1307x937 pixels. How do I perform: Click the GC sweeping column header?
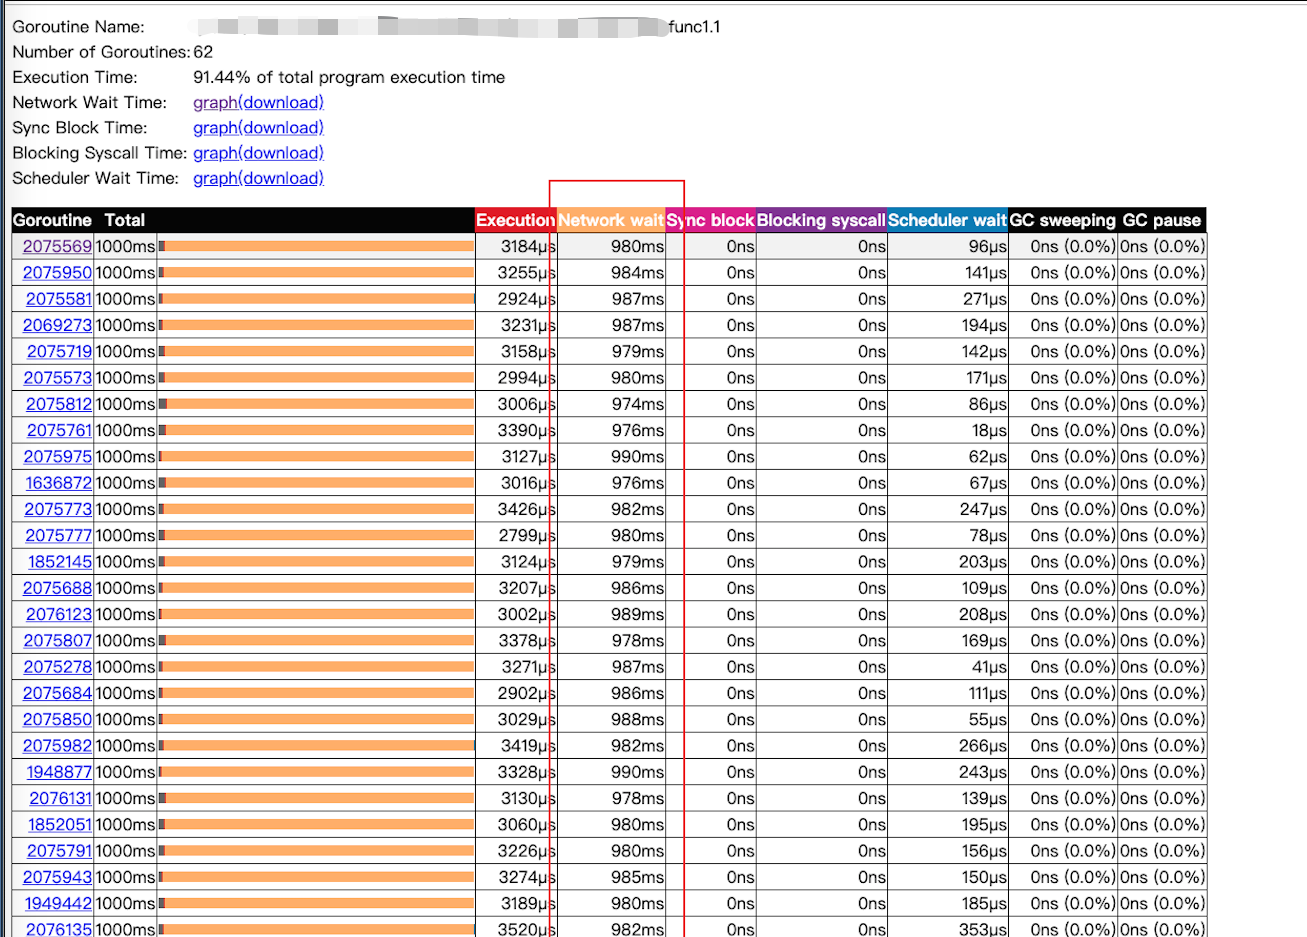pos(1062,220)
